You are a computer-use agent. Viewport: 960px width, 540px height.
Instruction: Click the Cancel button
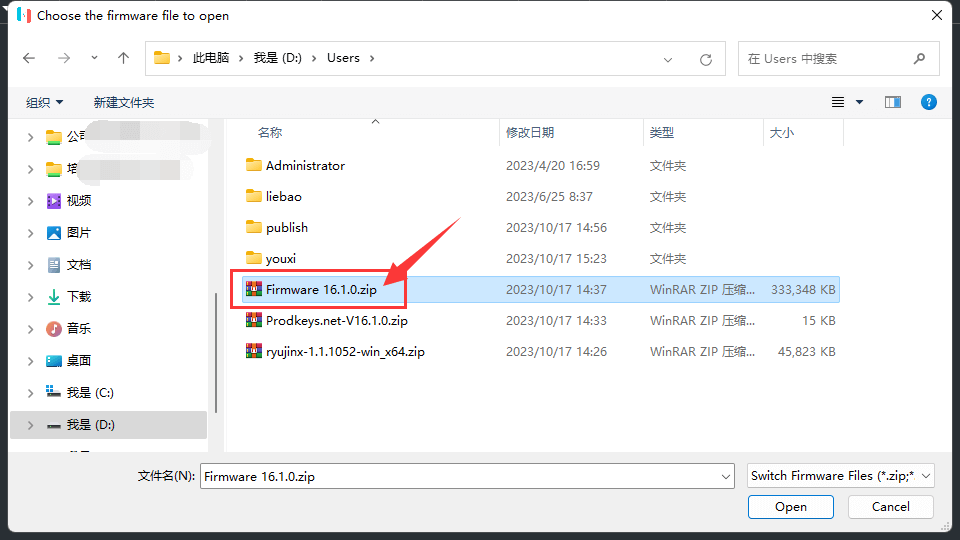click(890, 507)
